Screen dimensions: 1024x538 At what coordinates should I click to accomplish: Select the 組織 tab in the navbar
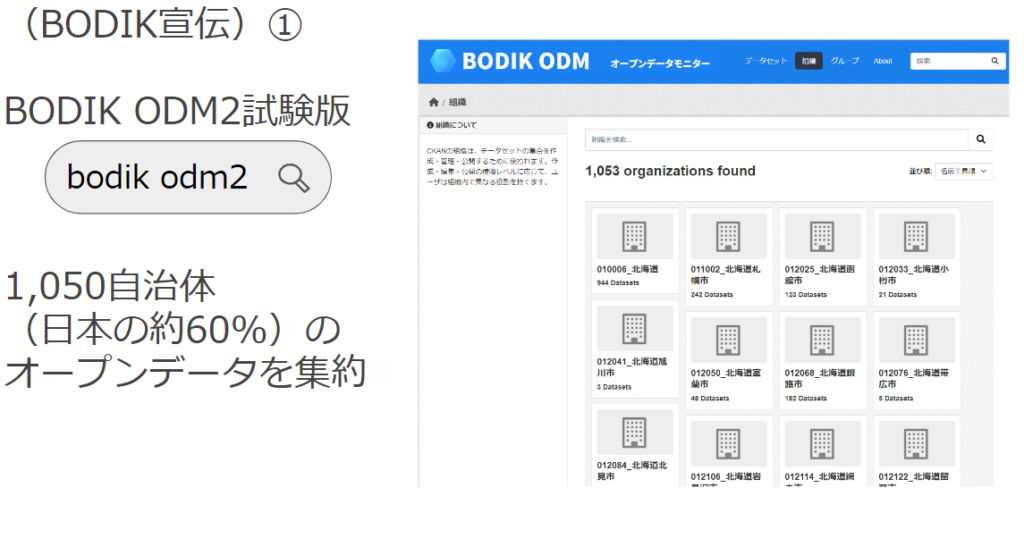point(808,61)
